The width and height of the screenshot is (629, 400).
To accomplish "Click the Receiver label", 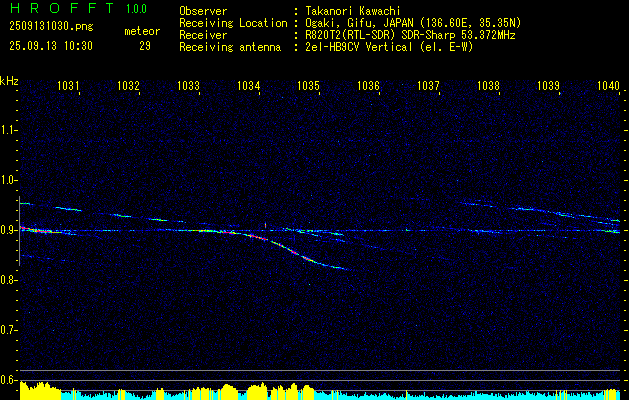I will [203, 35].
